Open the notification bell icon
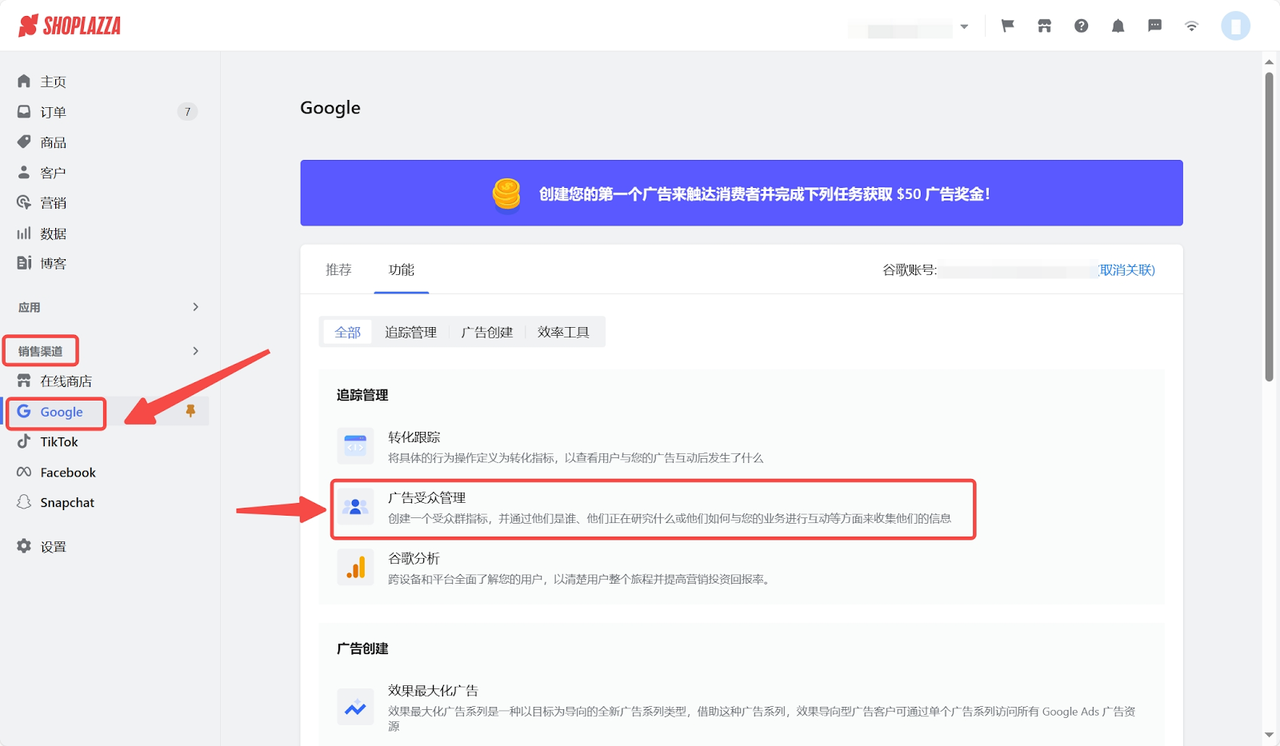The image size is (1280, 746). tap(1118, 25)
